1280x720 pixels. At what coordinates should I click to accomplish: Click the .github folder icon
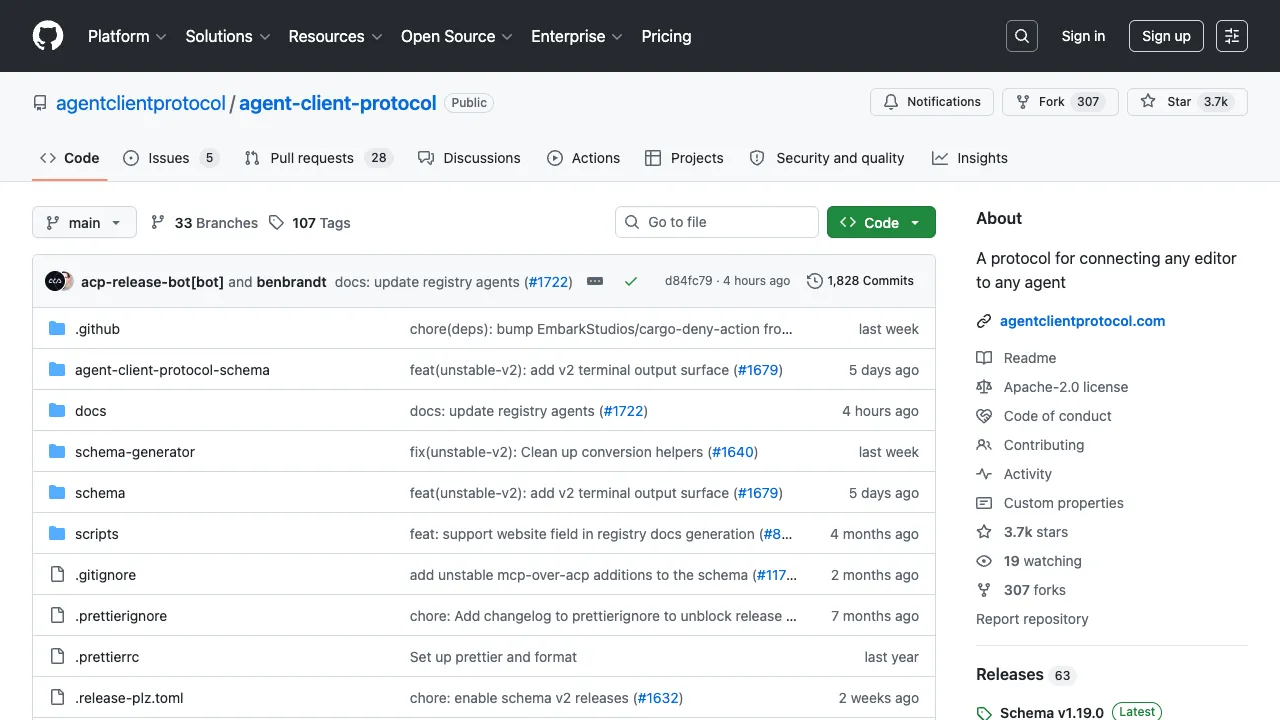tap(57, 329)
